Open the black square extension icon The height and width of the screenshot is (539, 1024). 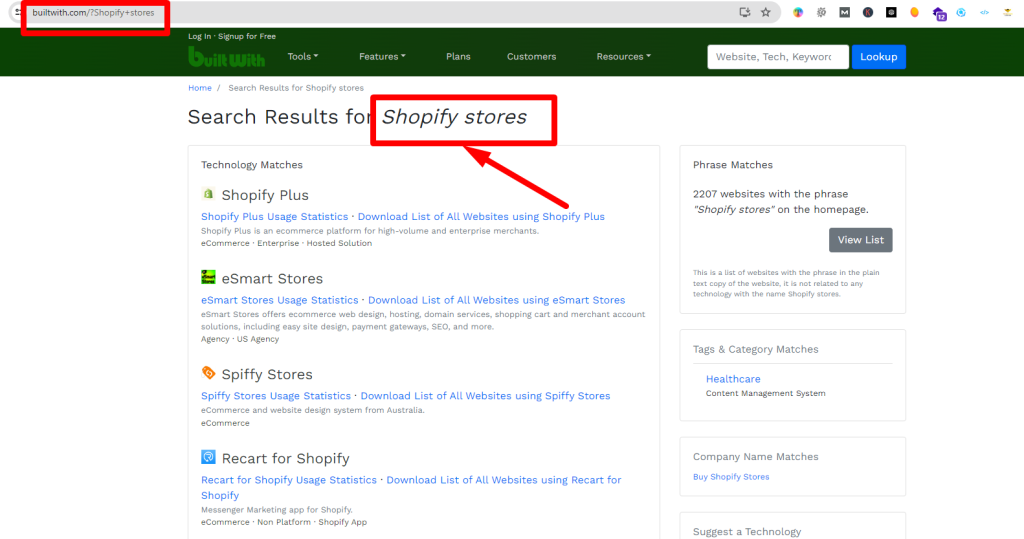click(x=891, y=12)
